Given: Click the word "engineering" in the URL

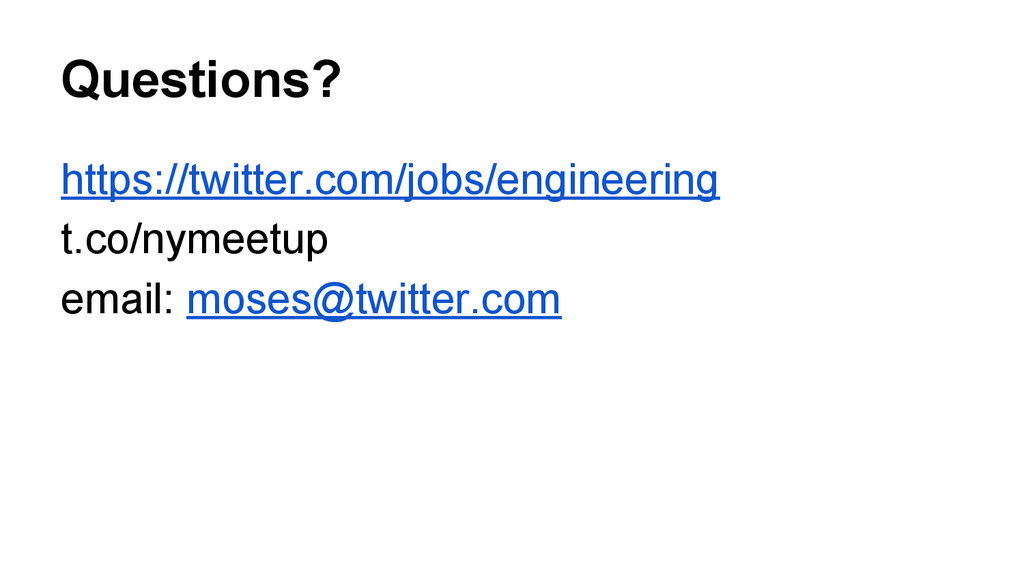Looking at the screenshot, I should pos(607,180).
